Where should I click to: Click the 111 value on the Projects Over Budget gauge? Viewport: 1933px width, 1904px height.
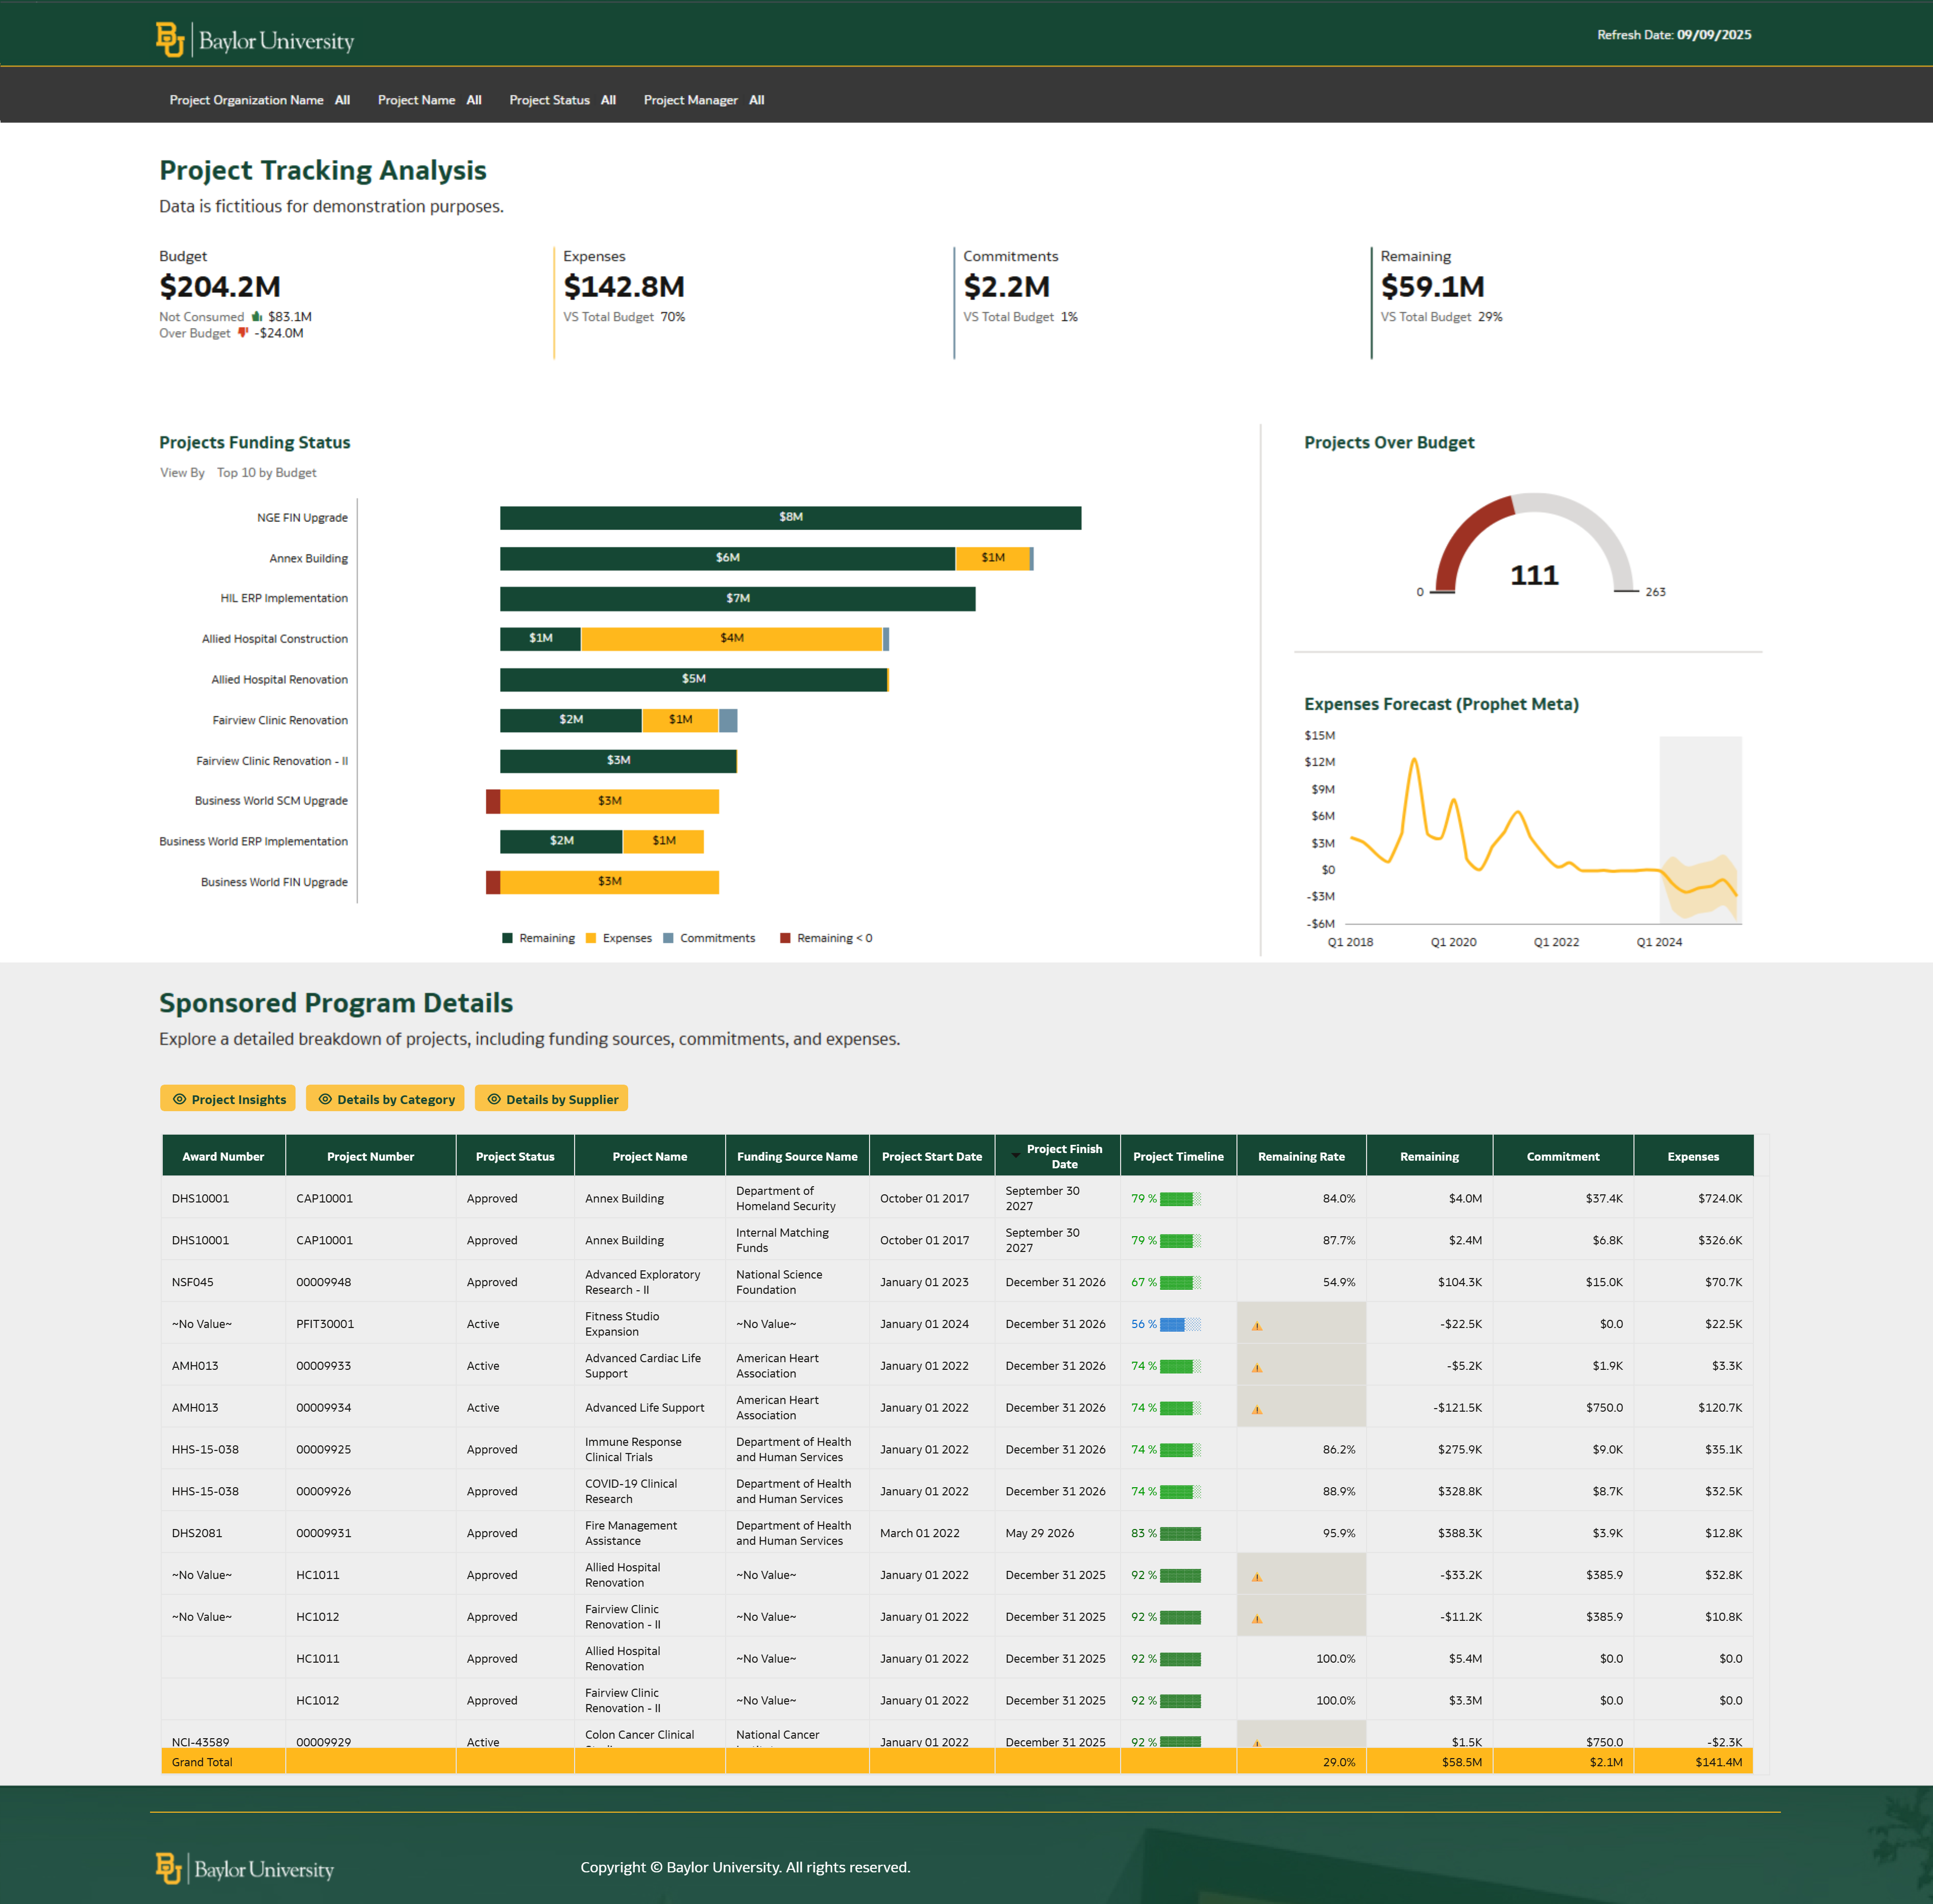coord(1534,575)
